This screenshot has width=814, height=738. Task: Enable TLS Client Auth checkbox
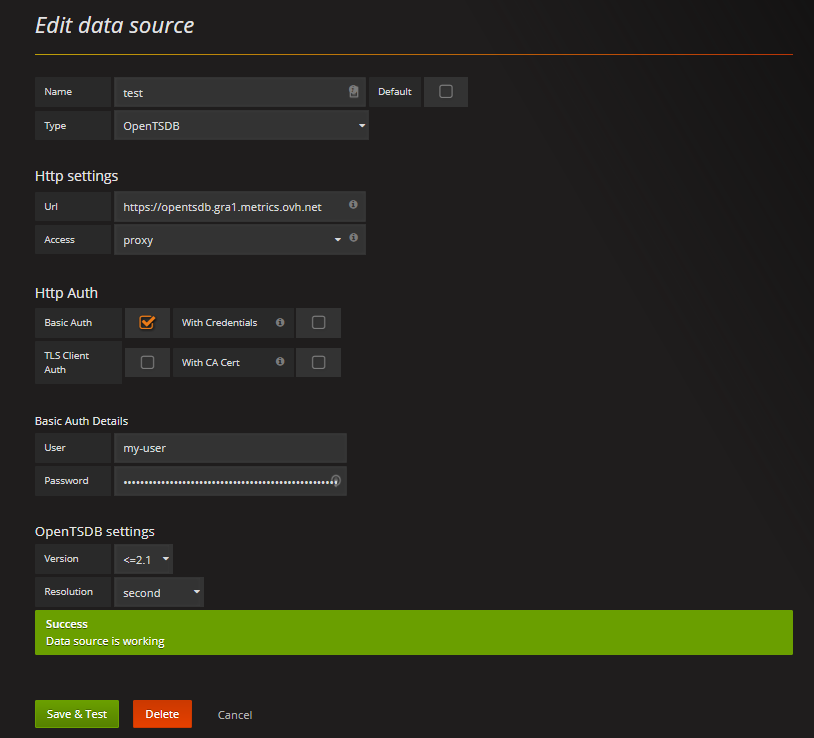(x=147, y=363)
